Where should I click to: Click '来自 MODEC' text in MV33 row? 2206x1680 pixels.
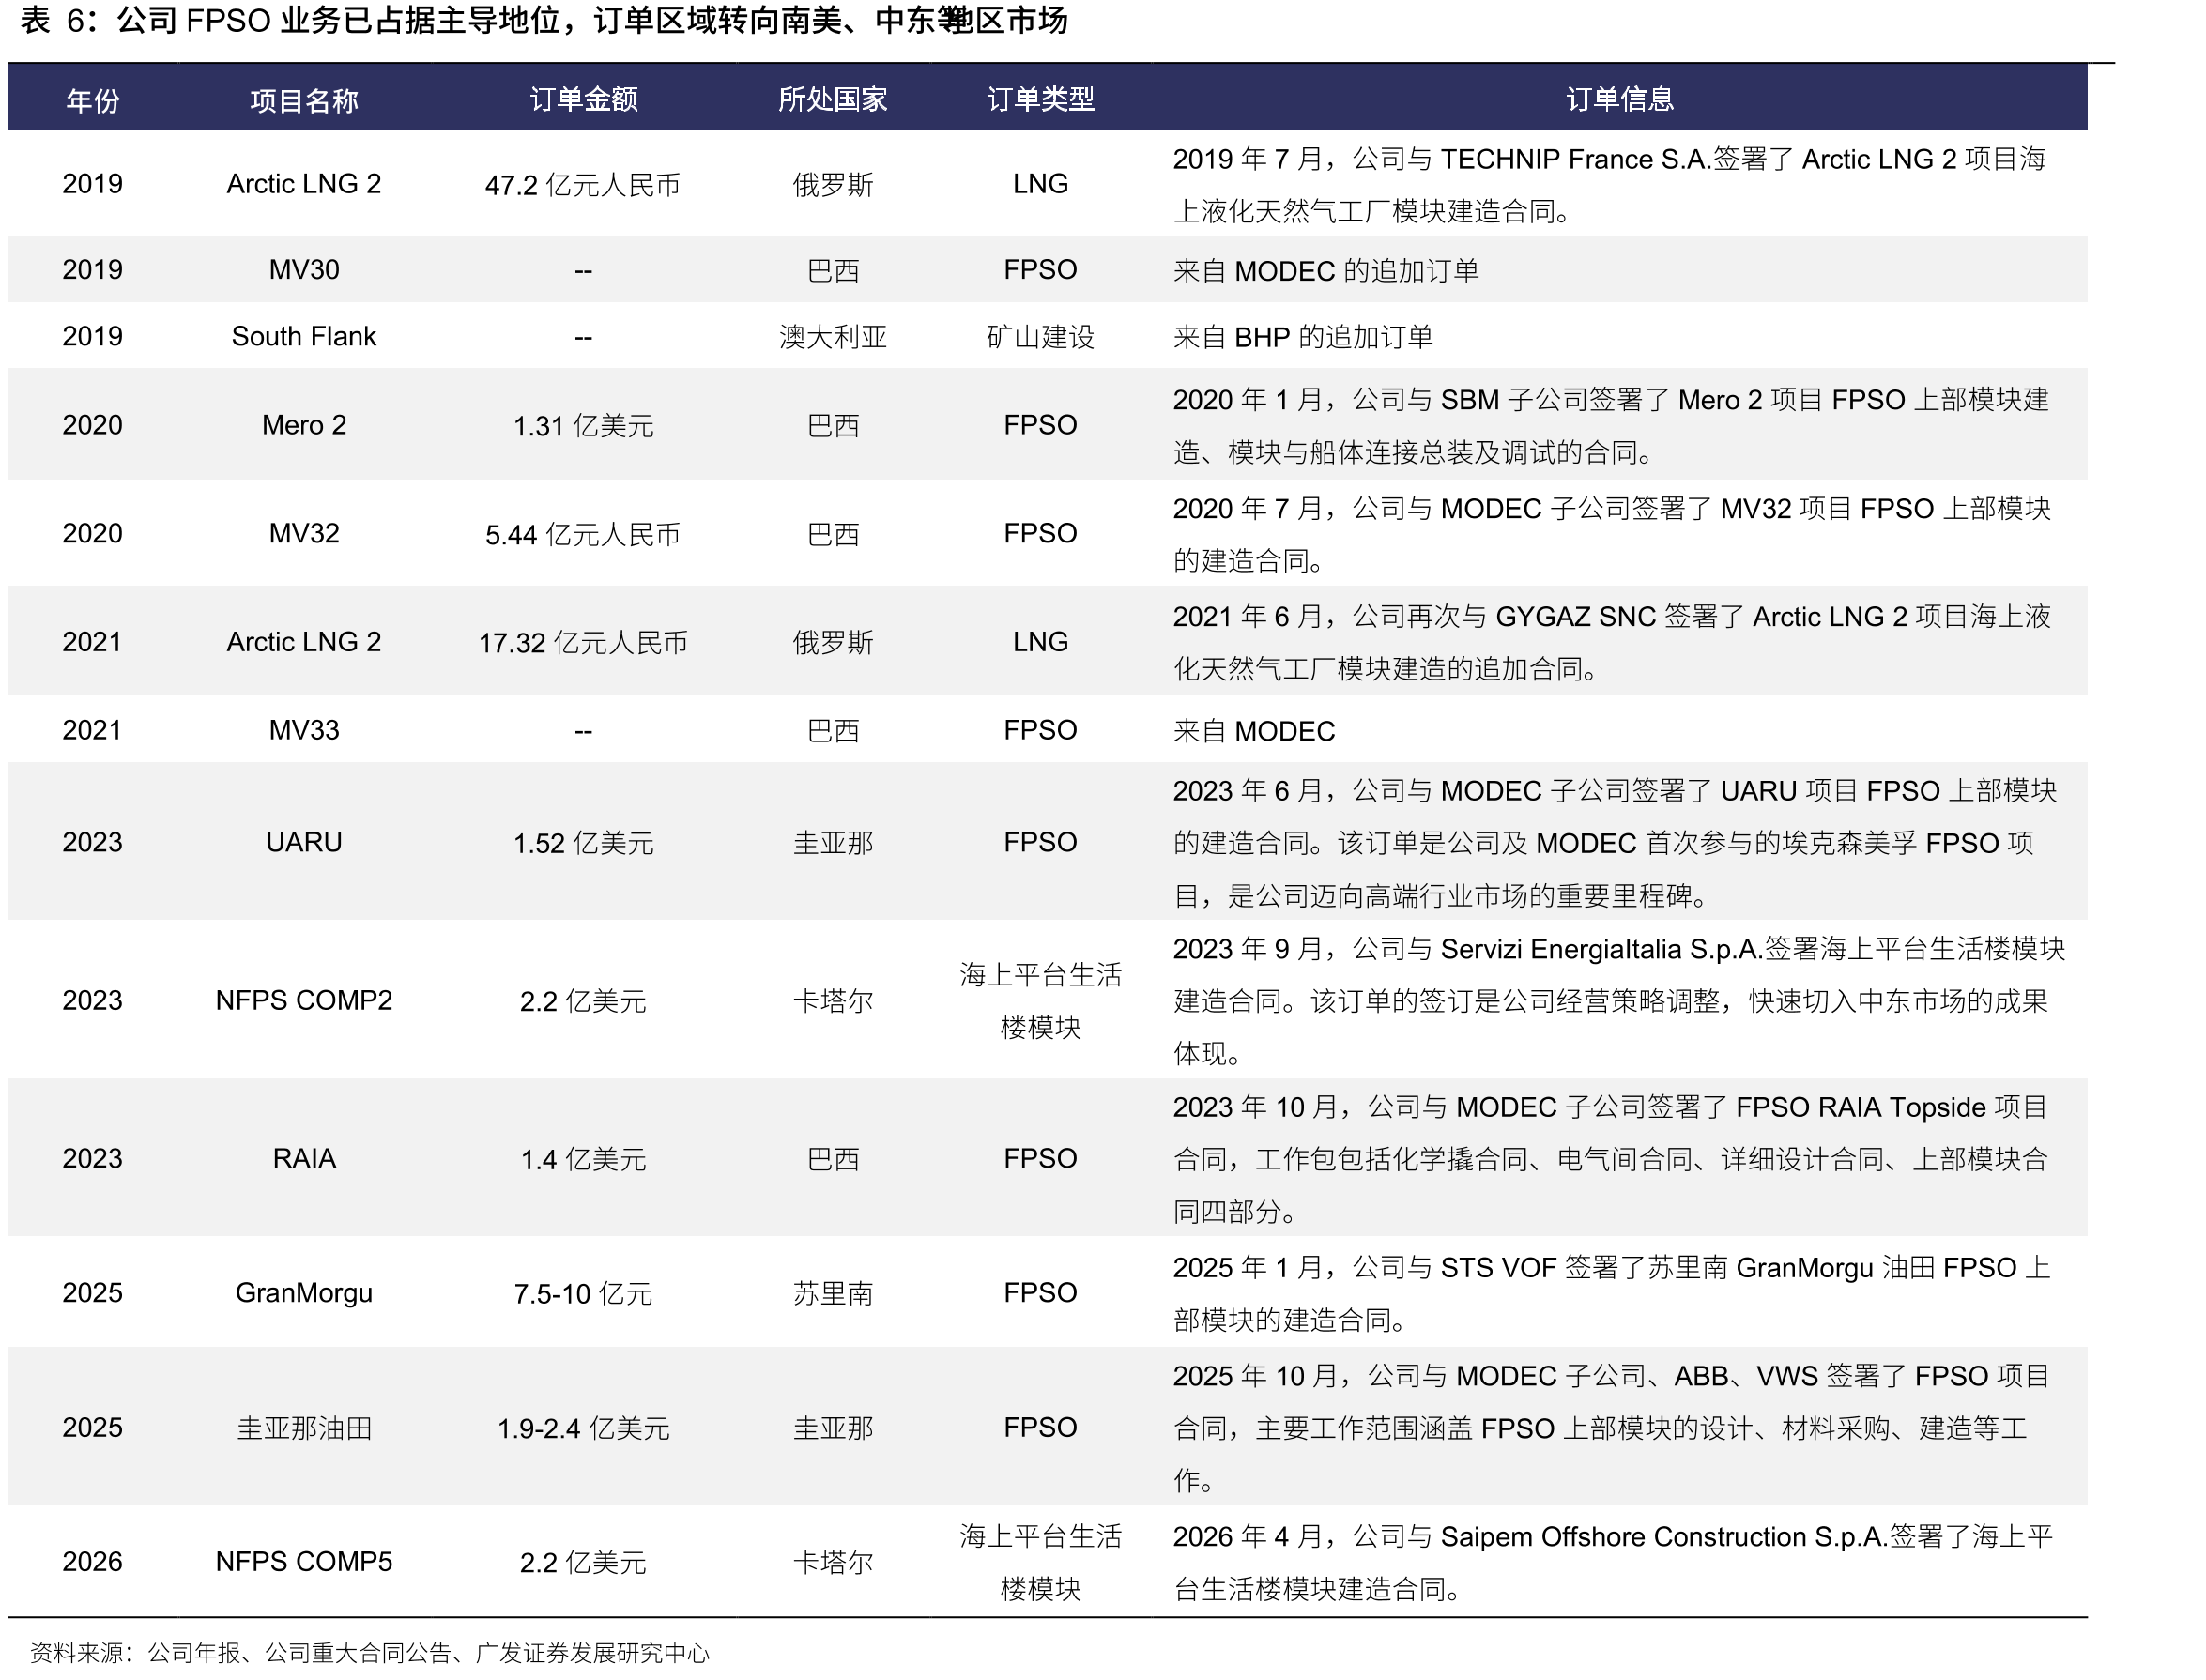coord(1254,732)
